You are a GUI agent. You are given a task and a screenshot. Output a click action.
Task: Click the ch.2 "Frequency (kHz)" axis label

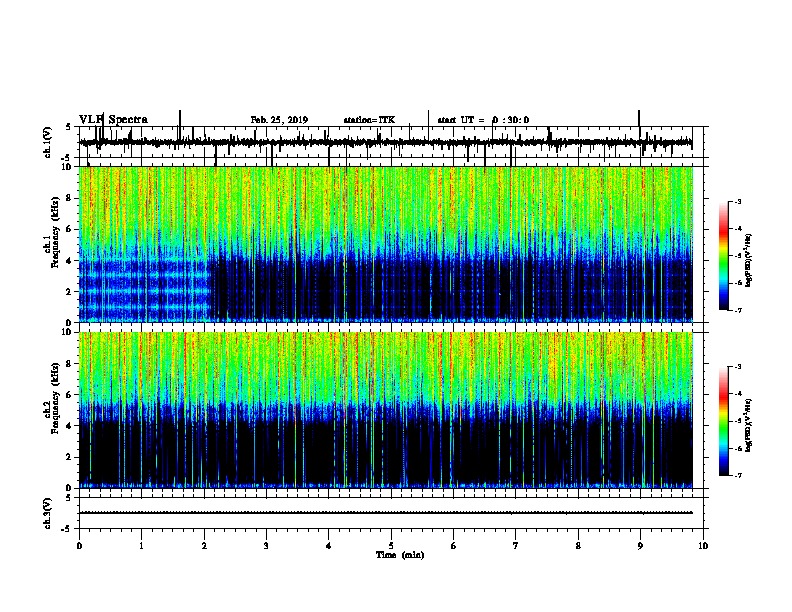coord(55,398)
